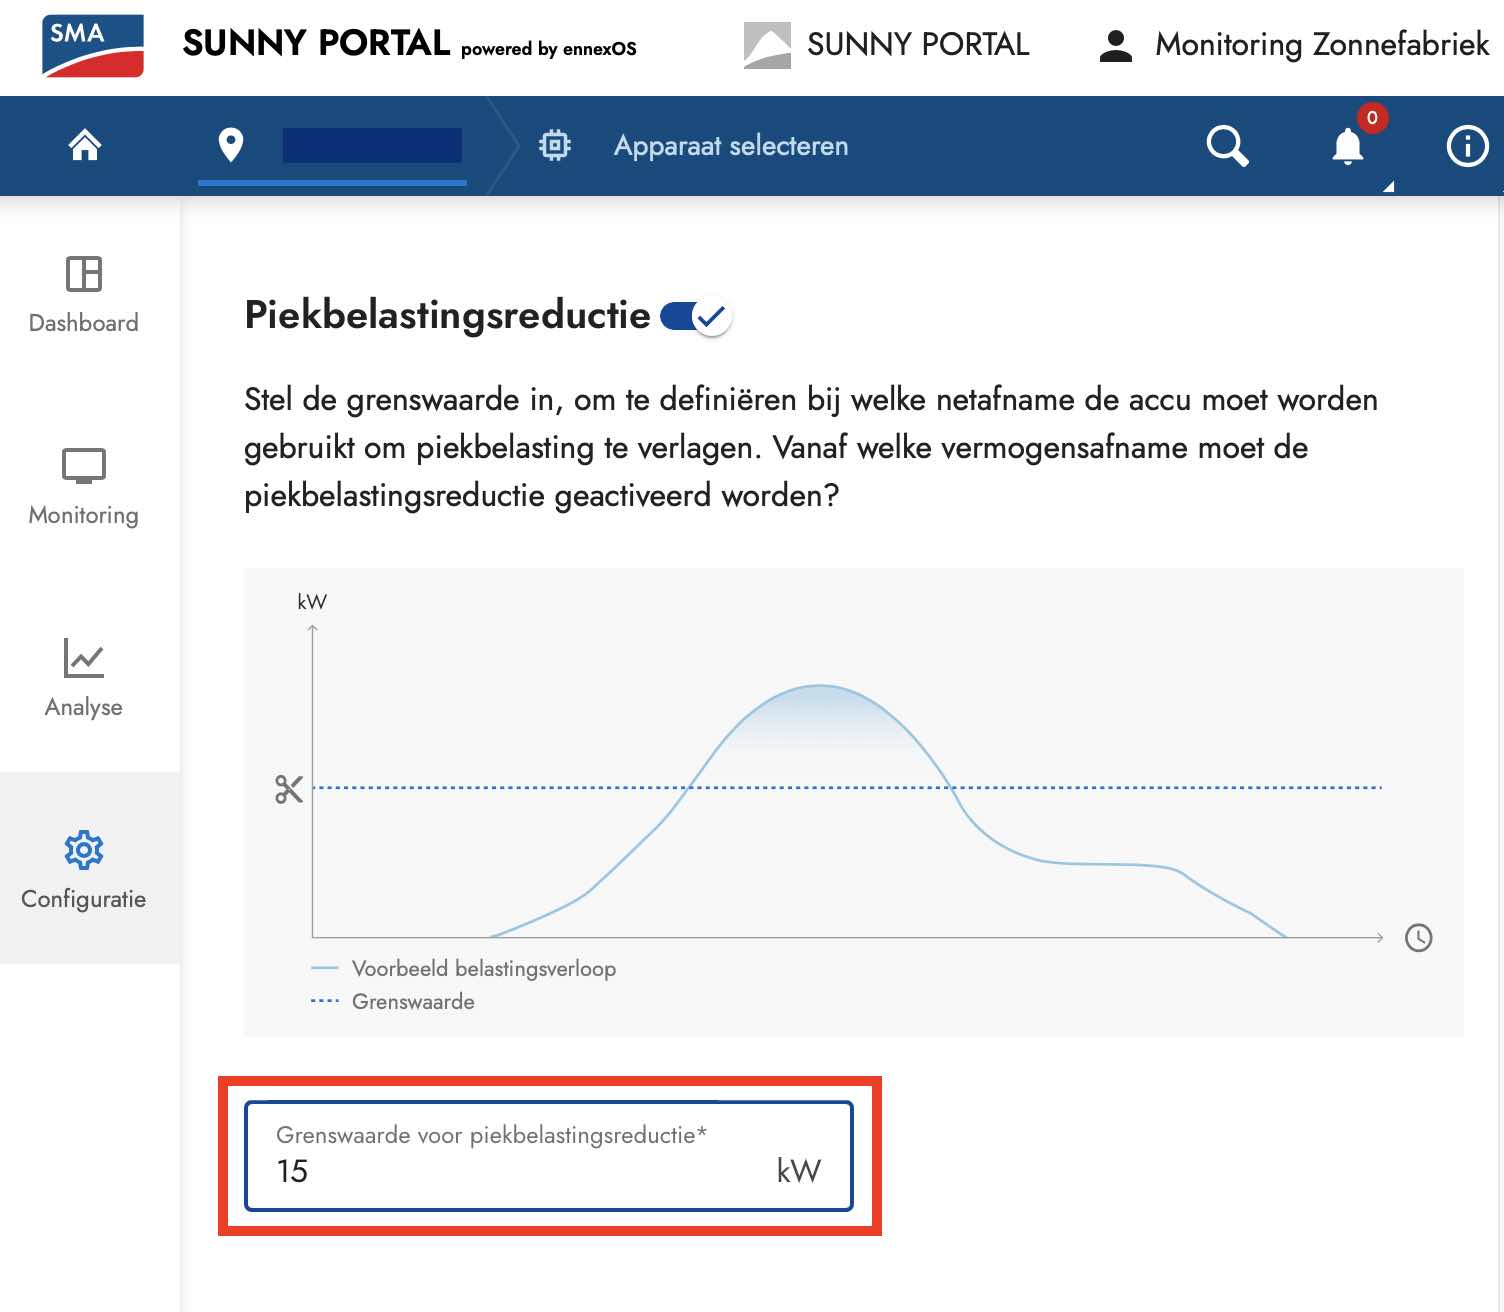Open the Apparaat selecteren device picker

click(730, 146)
